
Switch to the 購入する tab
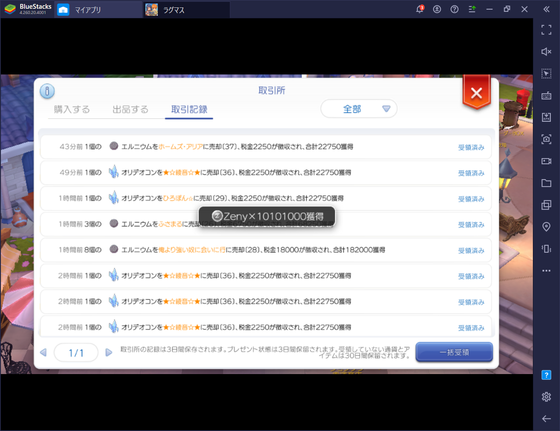[72, 109]
